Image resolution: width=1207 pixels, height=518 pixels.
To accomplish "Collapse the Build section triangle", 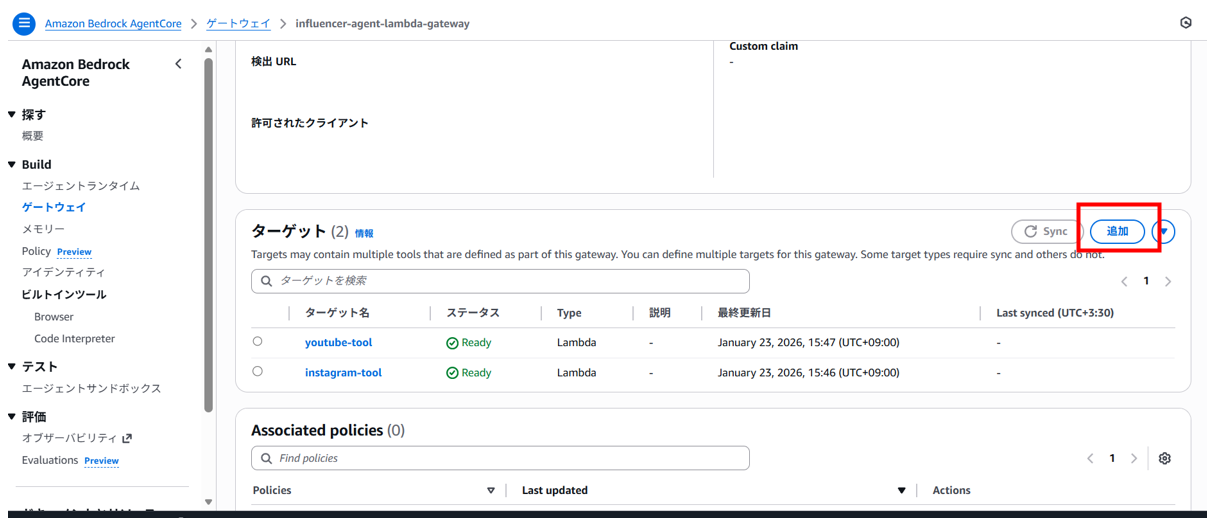I will click(x=12, y=165).
